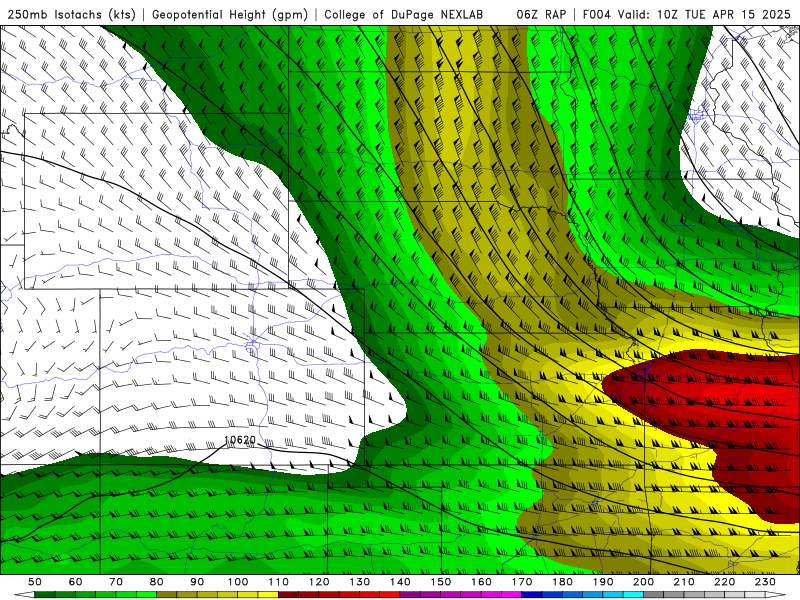Click the '120' value on color scale

click(319, 582)
